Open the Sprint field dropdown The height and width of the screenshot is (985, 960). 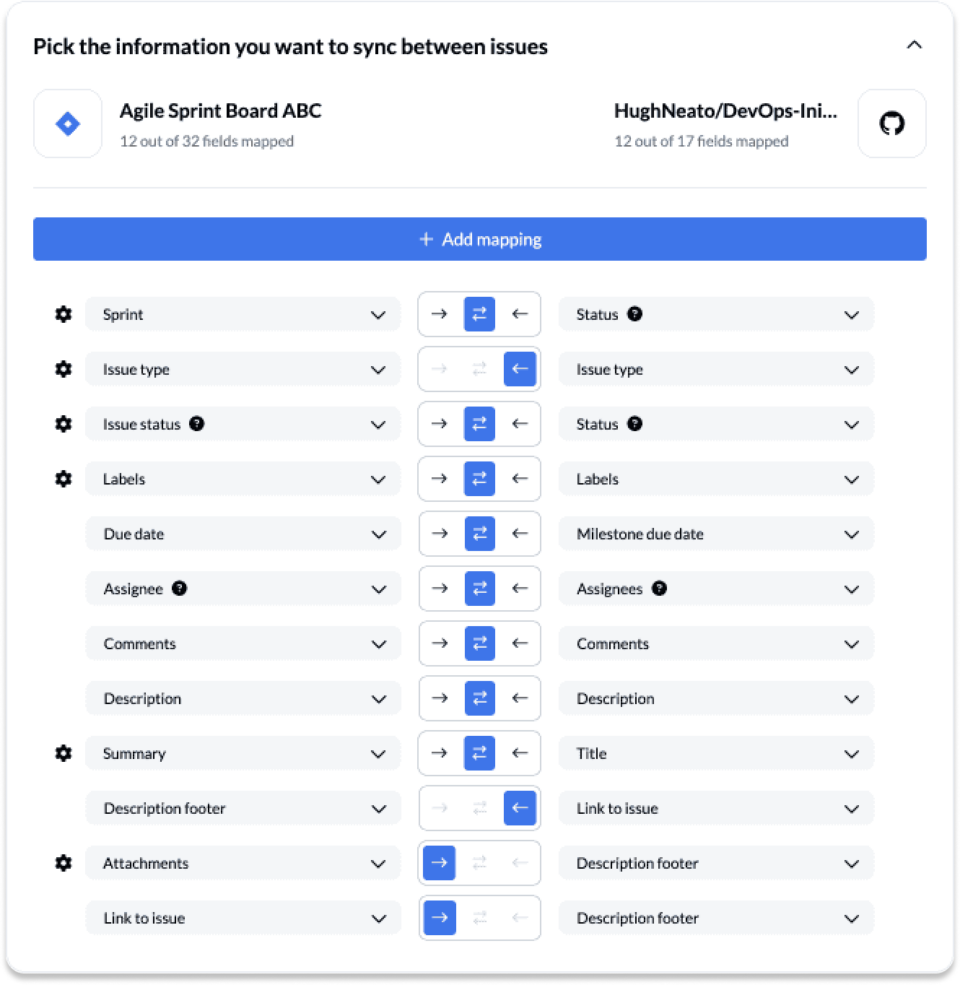point(380,313)
